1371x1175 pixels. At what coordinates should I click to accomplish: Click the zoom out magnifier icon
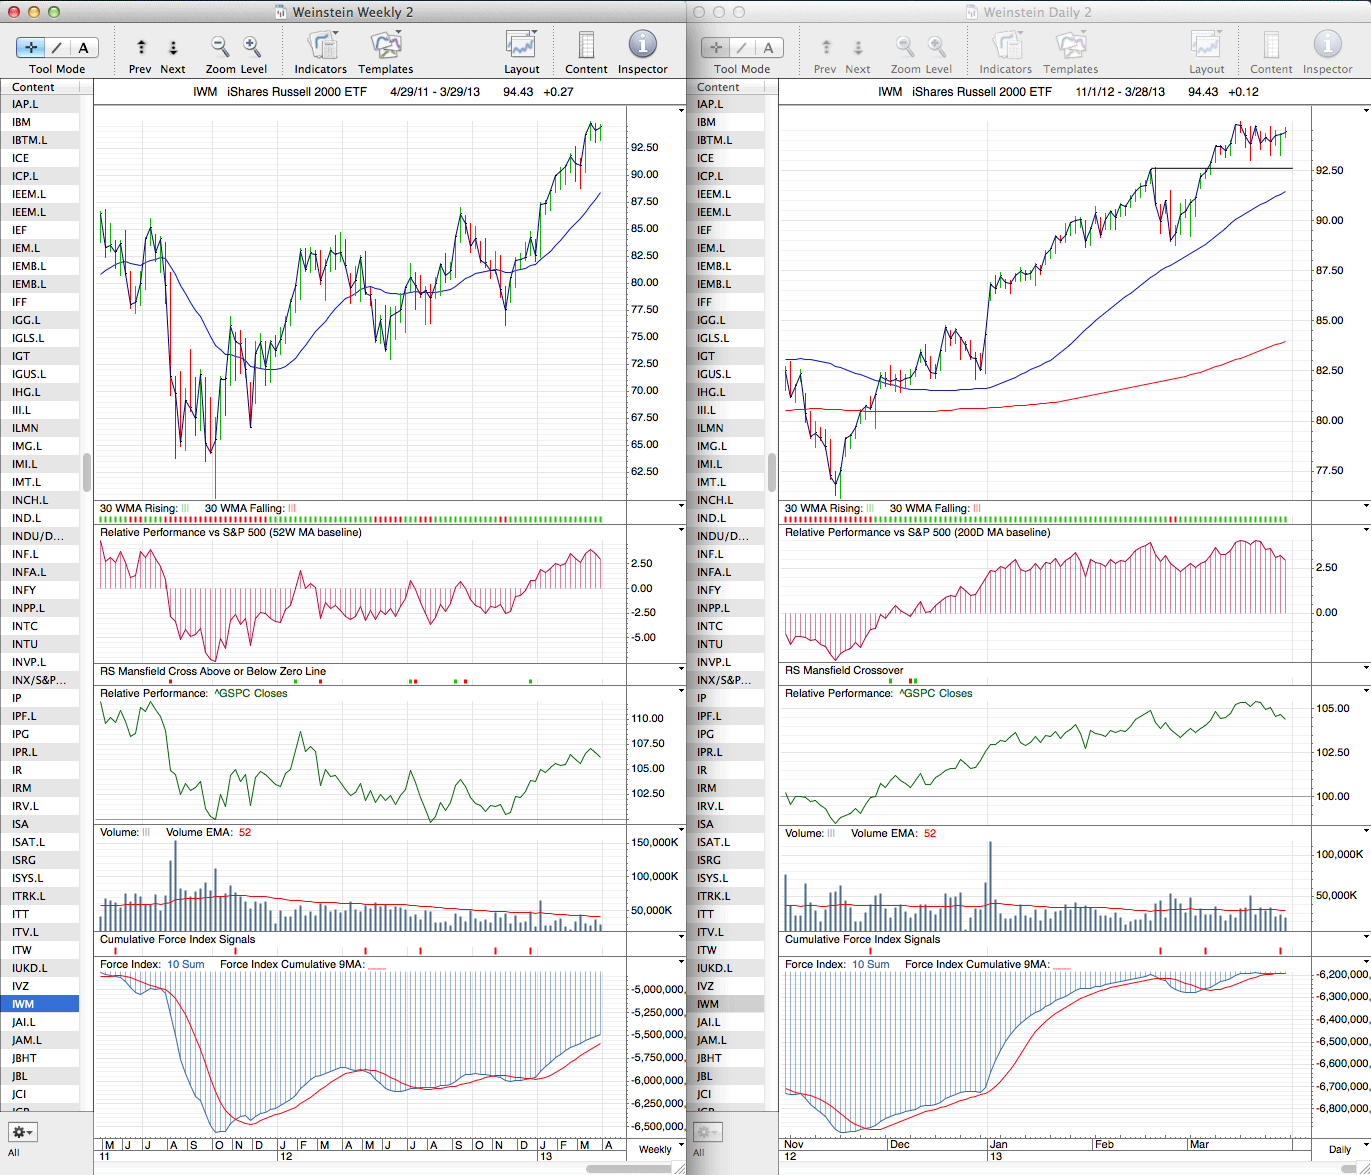(220, 46)
